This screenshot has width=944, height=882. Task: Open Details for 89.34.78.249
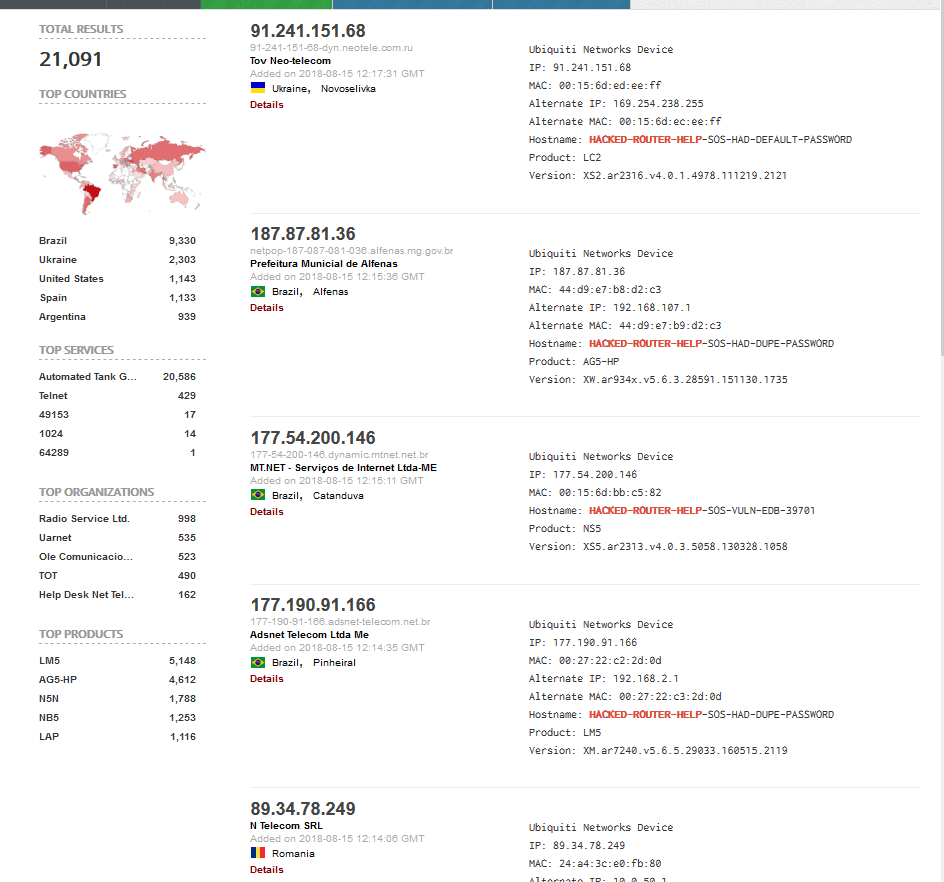click(x=267, y=869)
